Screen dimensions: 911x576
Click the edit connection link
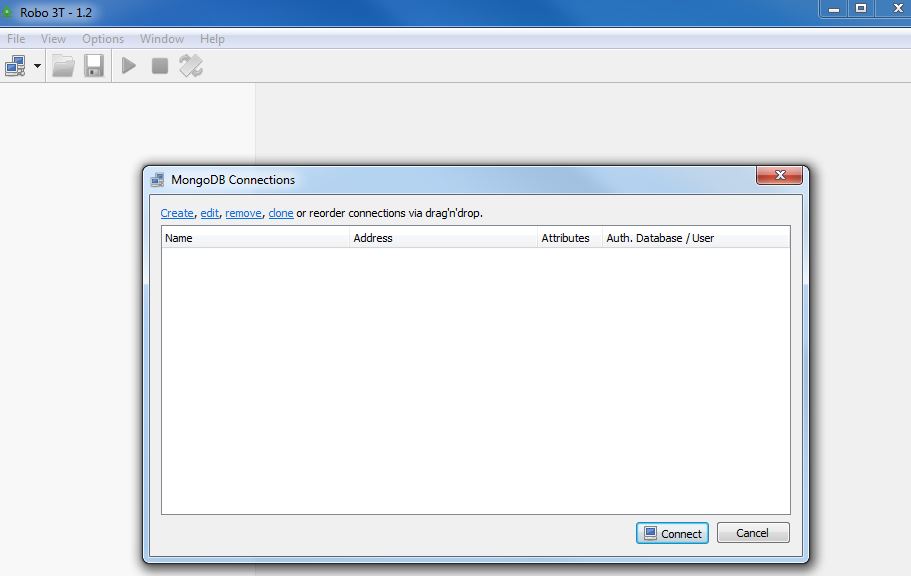[210, 213]
